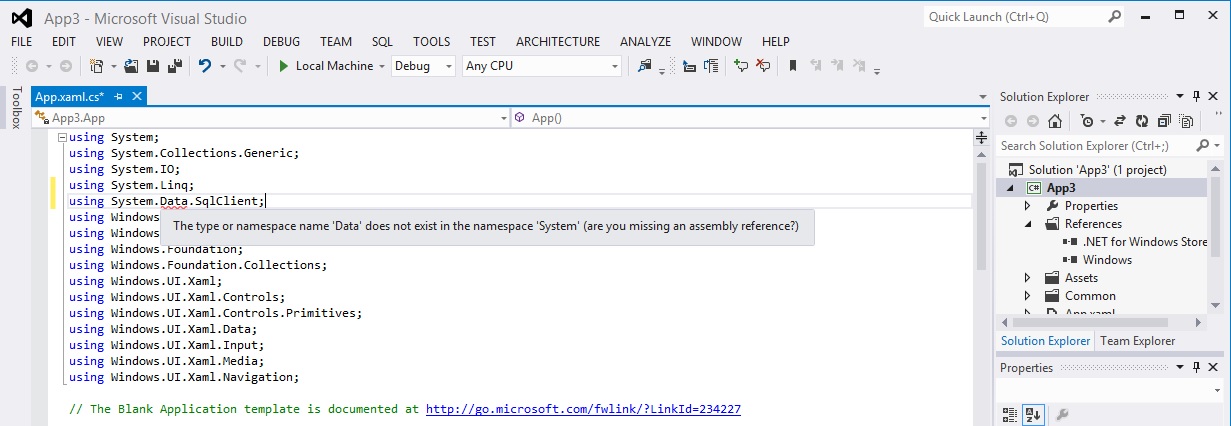1231x426 pixels.
Task: Click the Redo toolbar icon
Action: click(x=239, y=66)
